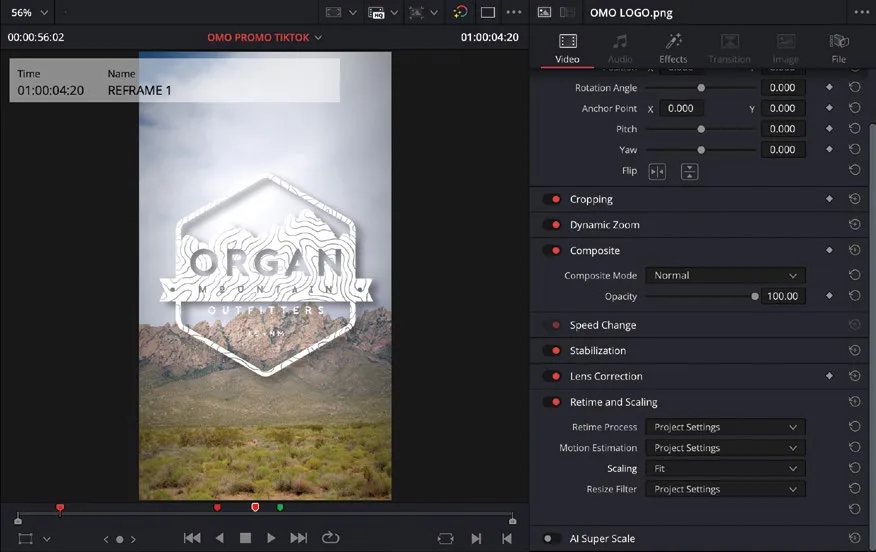
Task: Click the Flip vertical button
Action: pos(689,172)
